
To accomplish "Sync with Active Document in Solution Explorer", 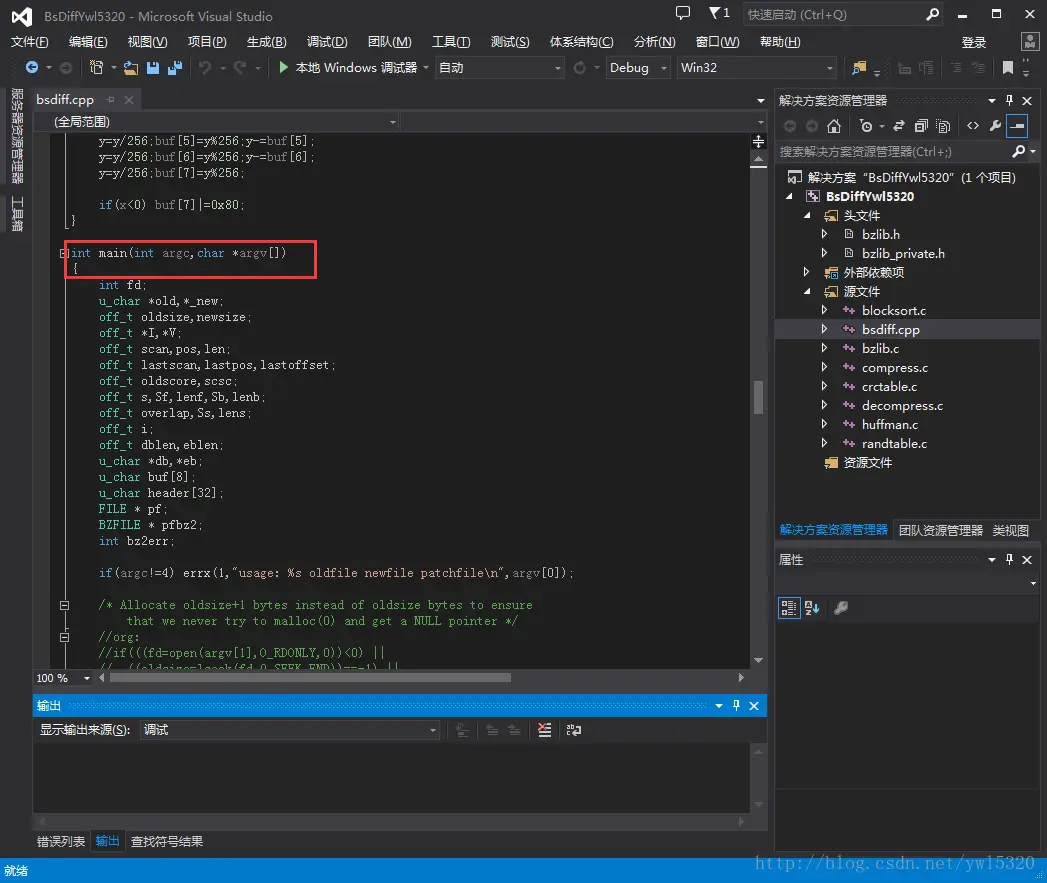I will click(x=899, y=126).
